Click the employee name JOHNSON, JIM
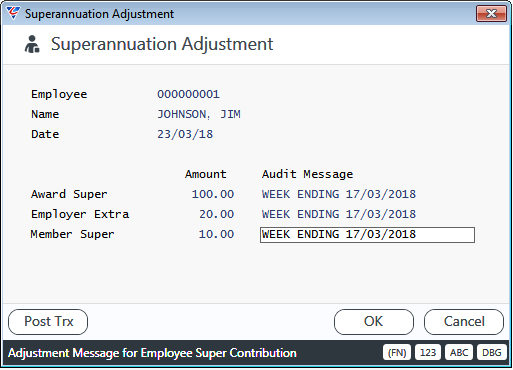 (x=199, y=114)
